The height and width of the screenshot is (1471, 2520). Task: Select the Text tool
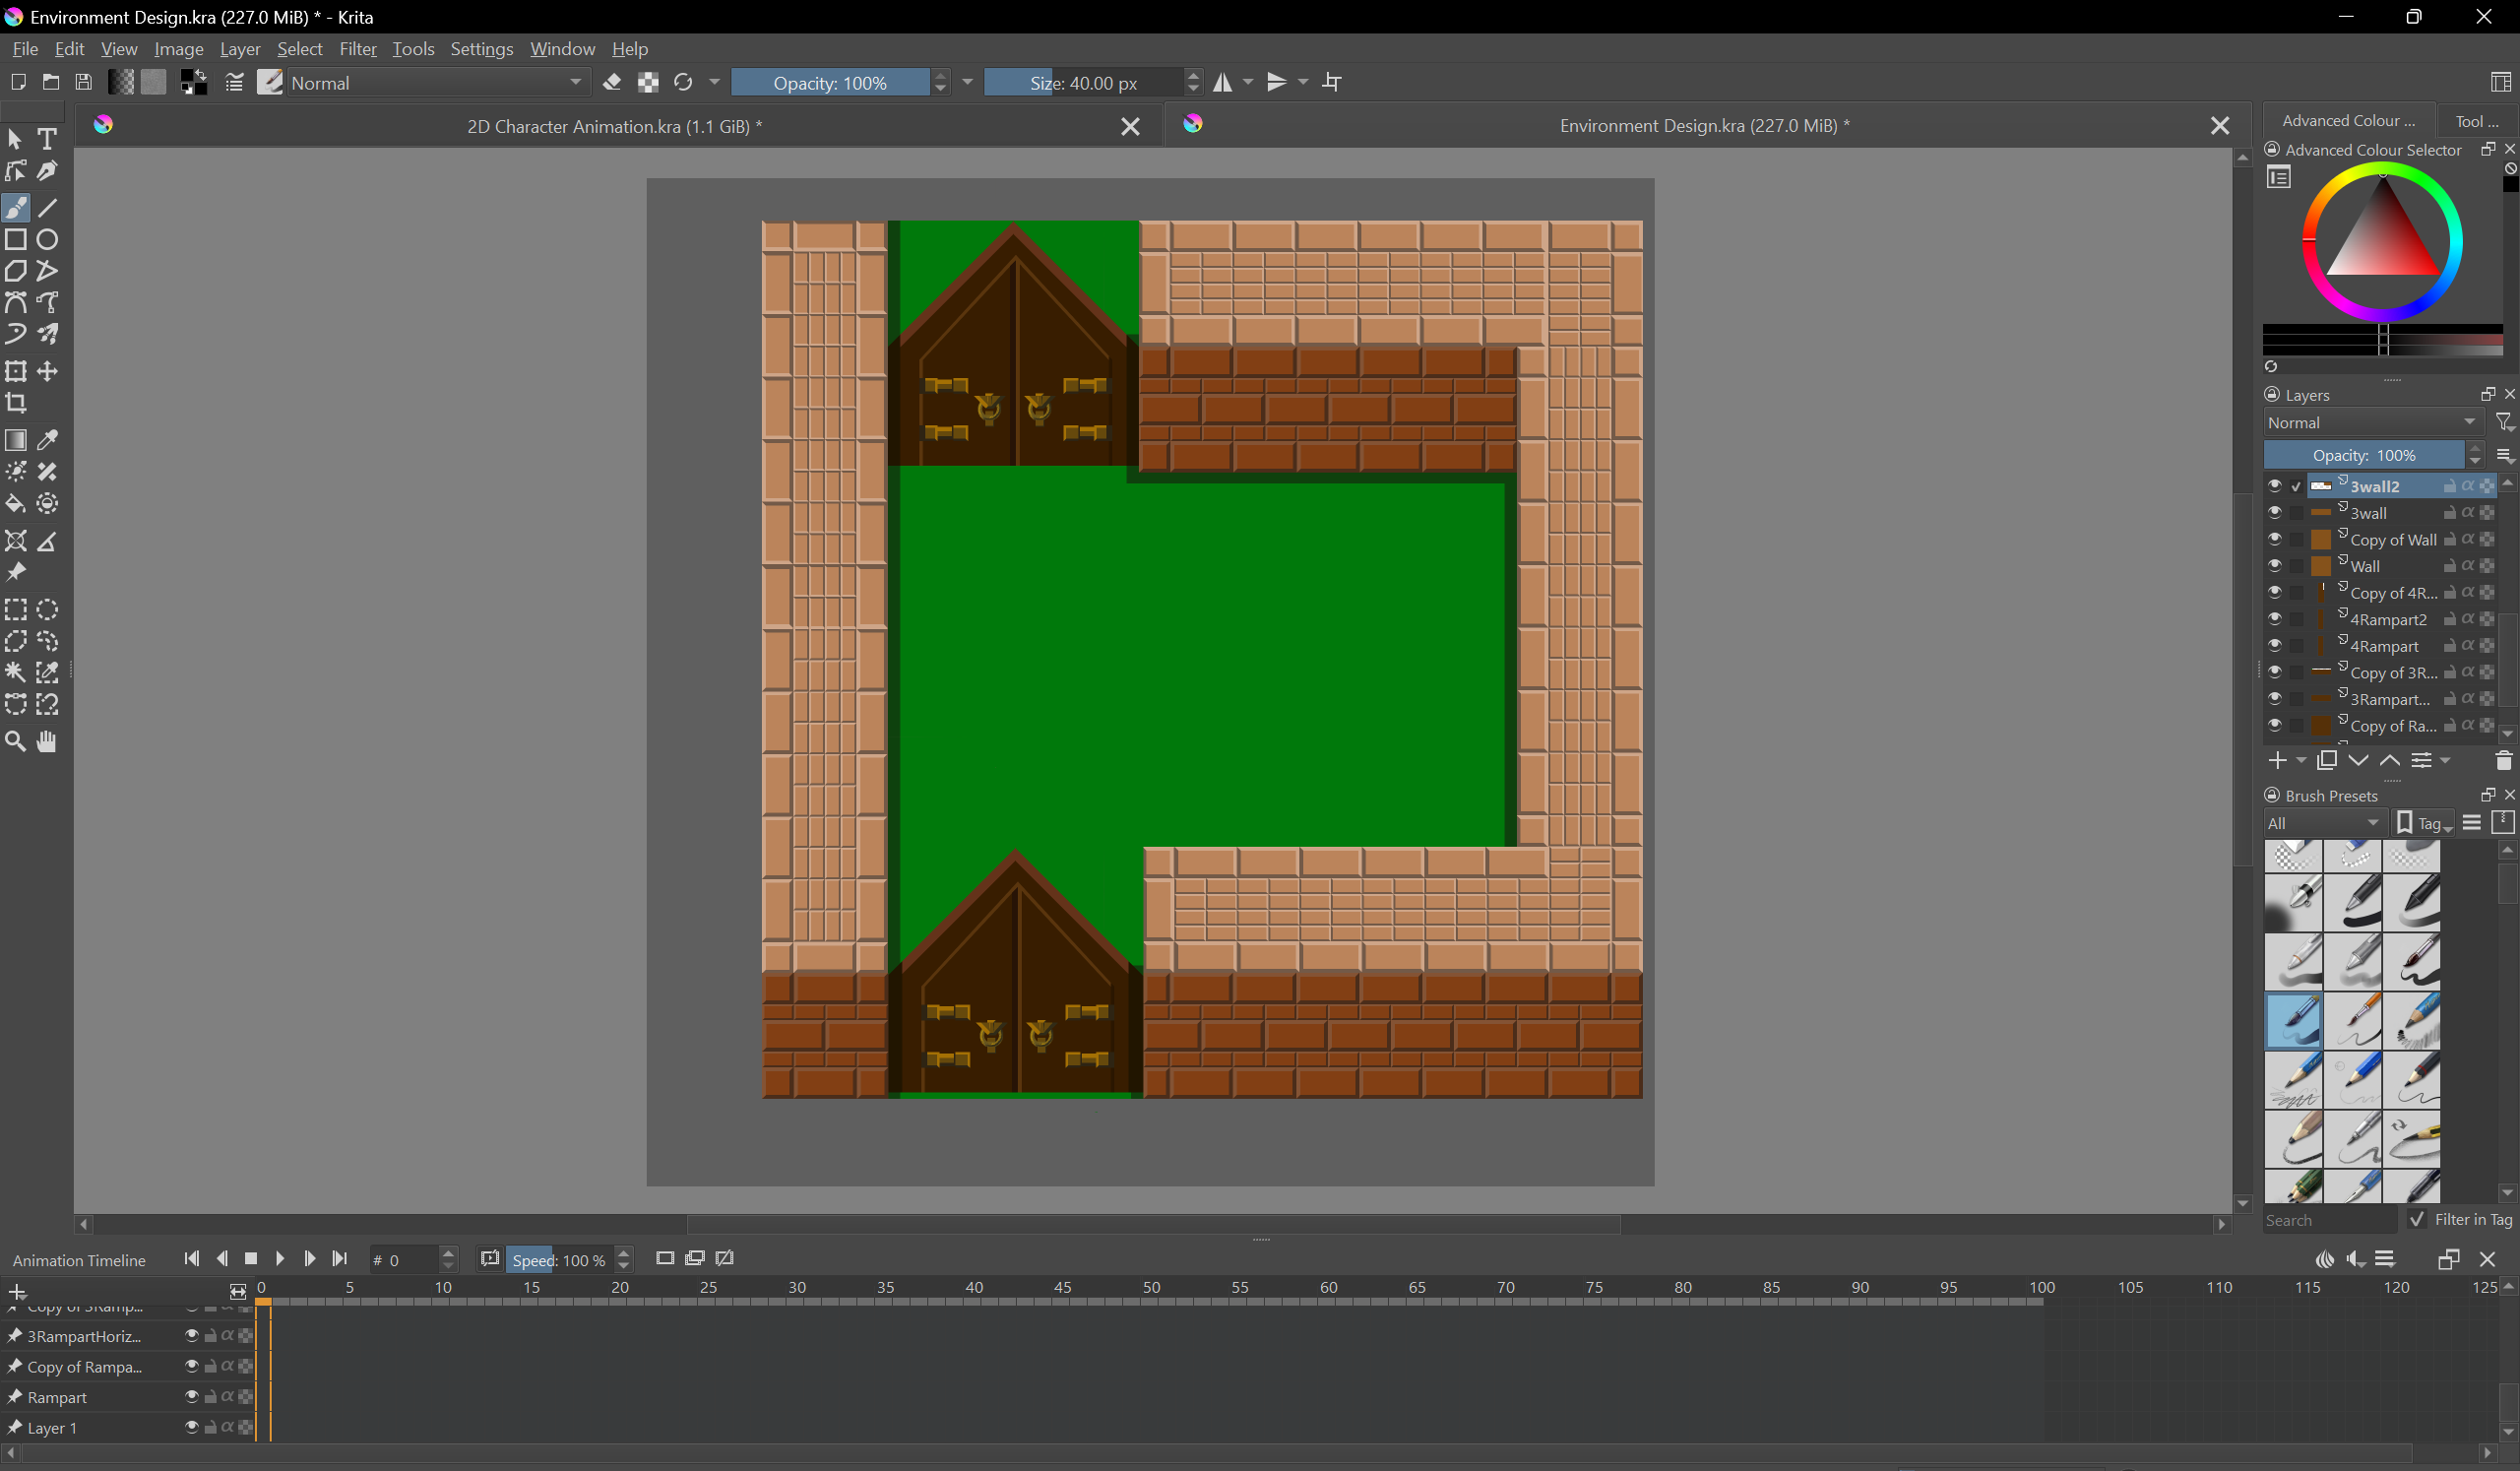[x=48, y=139]
